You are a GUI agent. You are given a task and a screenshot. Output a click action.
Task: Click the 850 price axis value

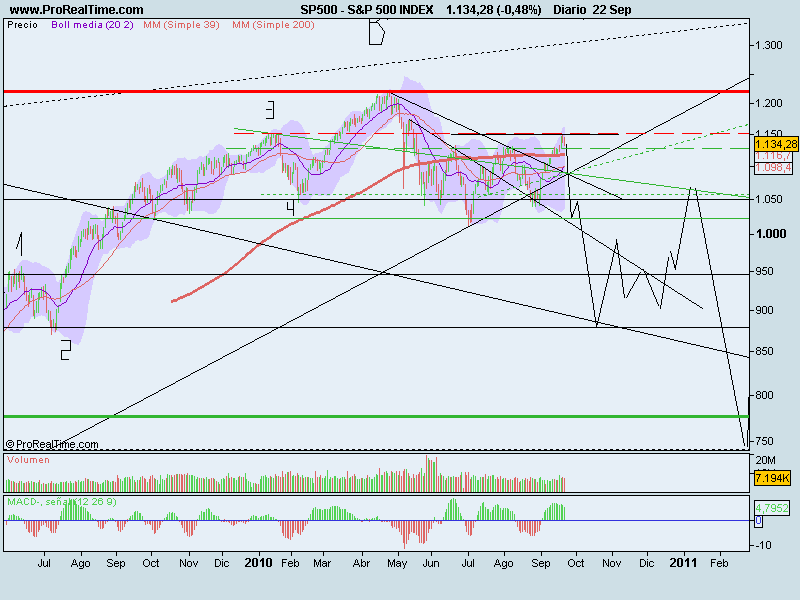coord(764,352)
